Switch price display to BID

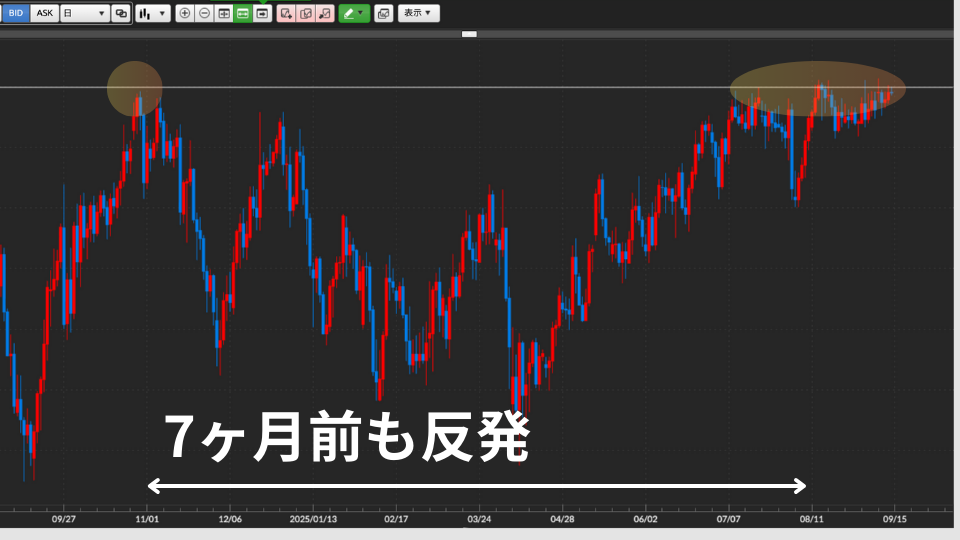pos(15,13)
